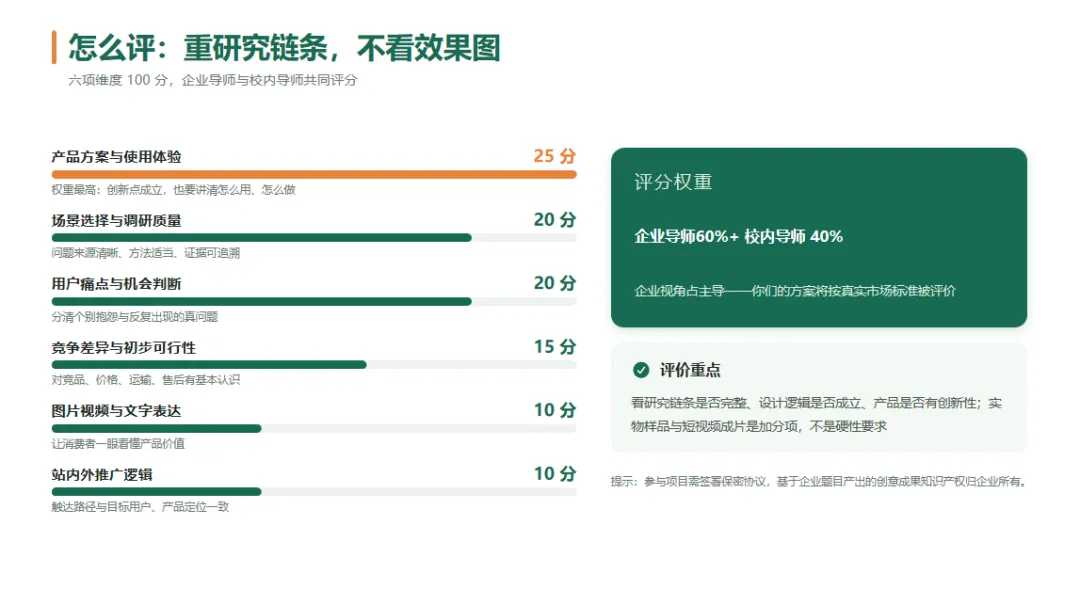Click the note 问题来源清晰、方法适当、证据可追溯
Screen dimensions: 1080x605
(146, 253)
